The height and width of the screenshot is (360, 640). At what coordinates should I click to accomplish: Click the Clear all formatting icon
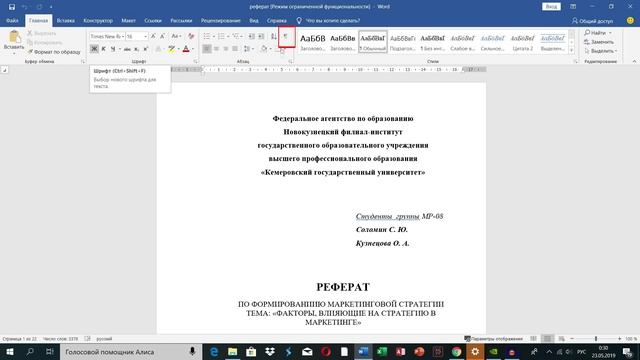coord(191,36)
